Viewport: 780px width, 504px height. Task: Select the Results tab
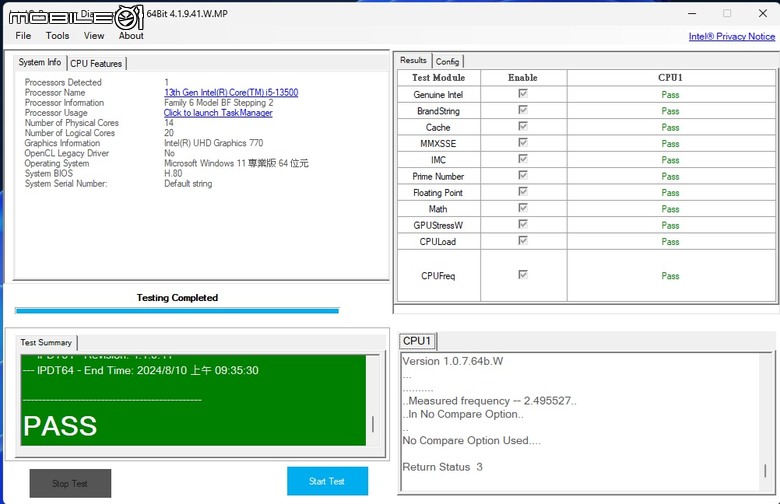pos(413,60)
